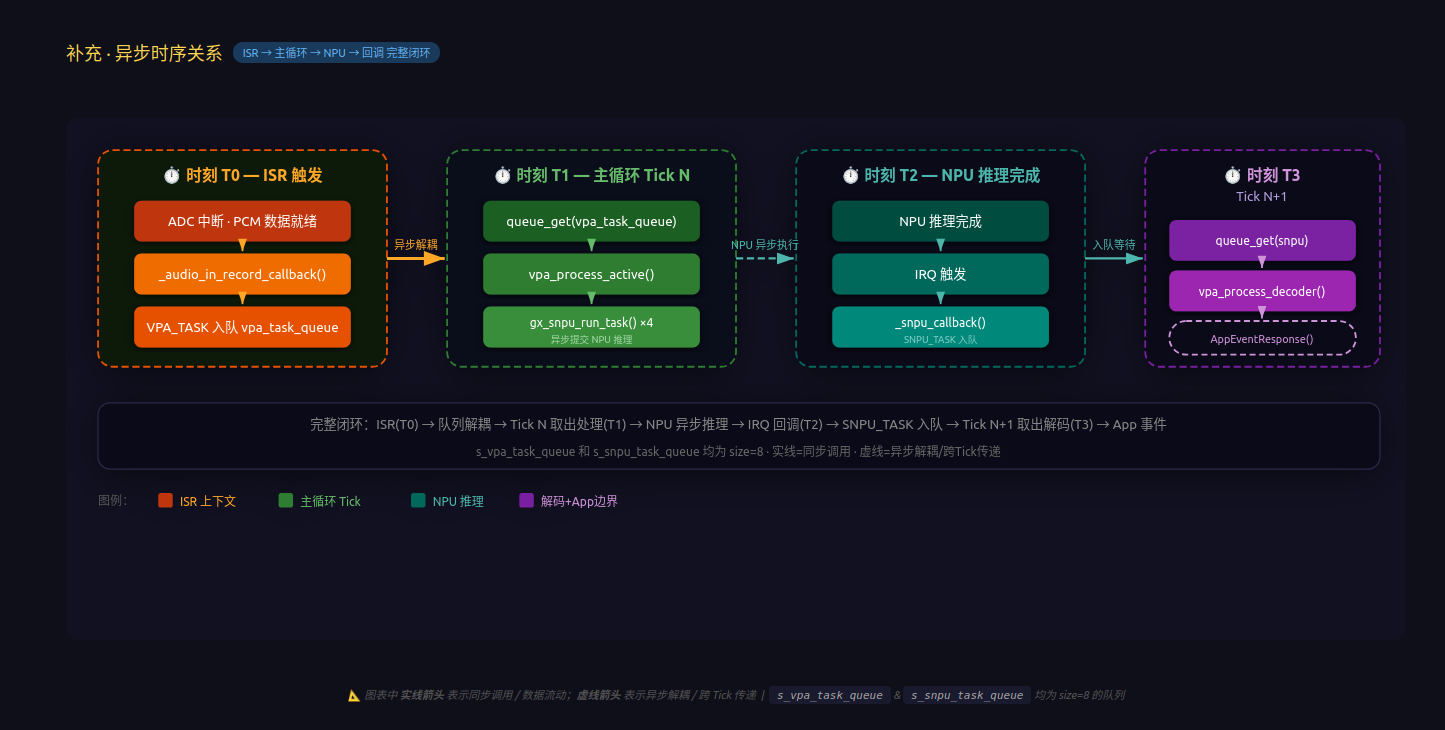Click the 异步提交 NPU 推理 caption
The height and width of the screenshot is (730, 1445).
(x=591, y=340)
